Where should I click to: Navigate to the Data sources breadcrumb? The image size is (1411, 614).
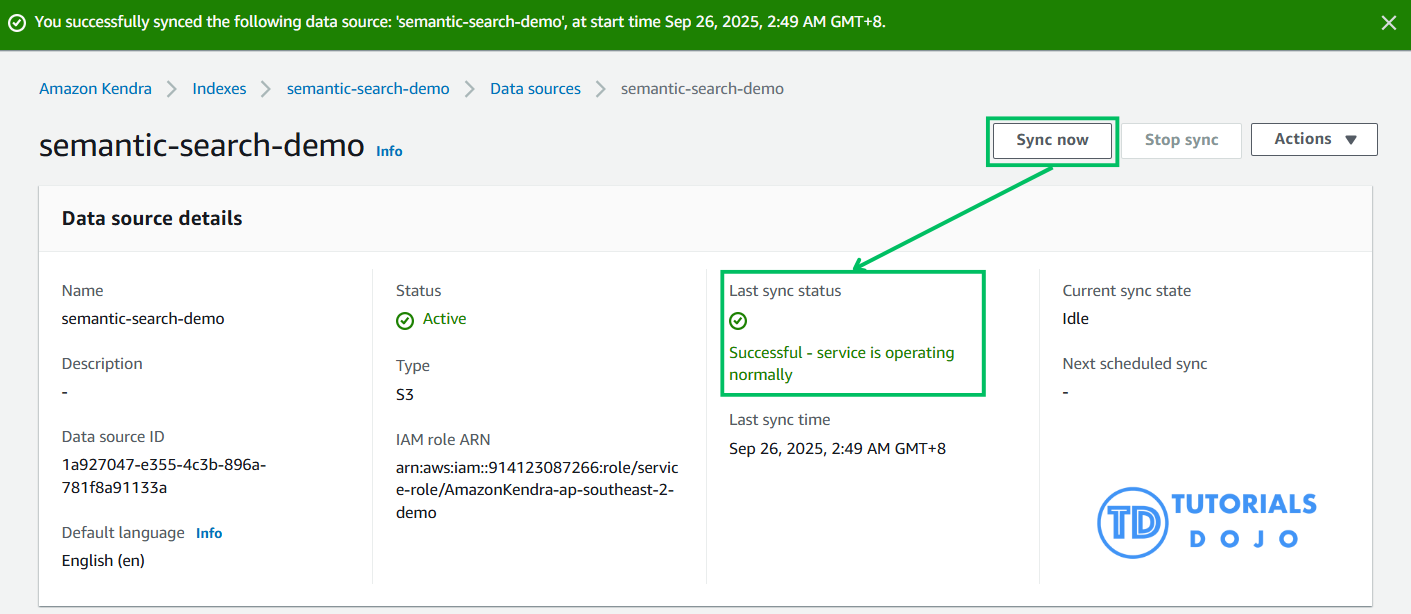click(x=535, y=89)
